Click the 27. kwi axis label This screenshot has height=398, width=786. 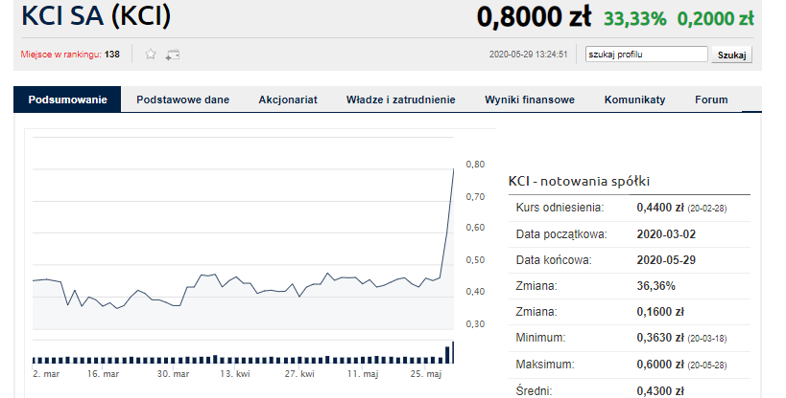[x=300, y=374]
